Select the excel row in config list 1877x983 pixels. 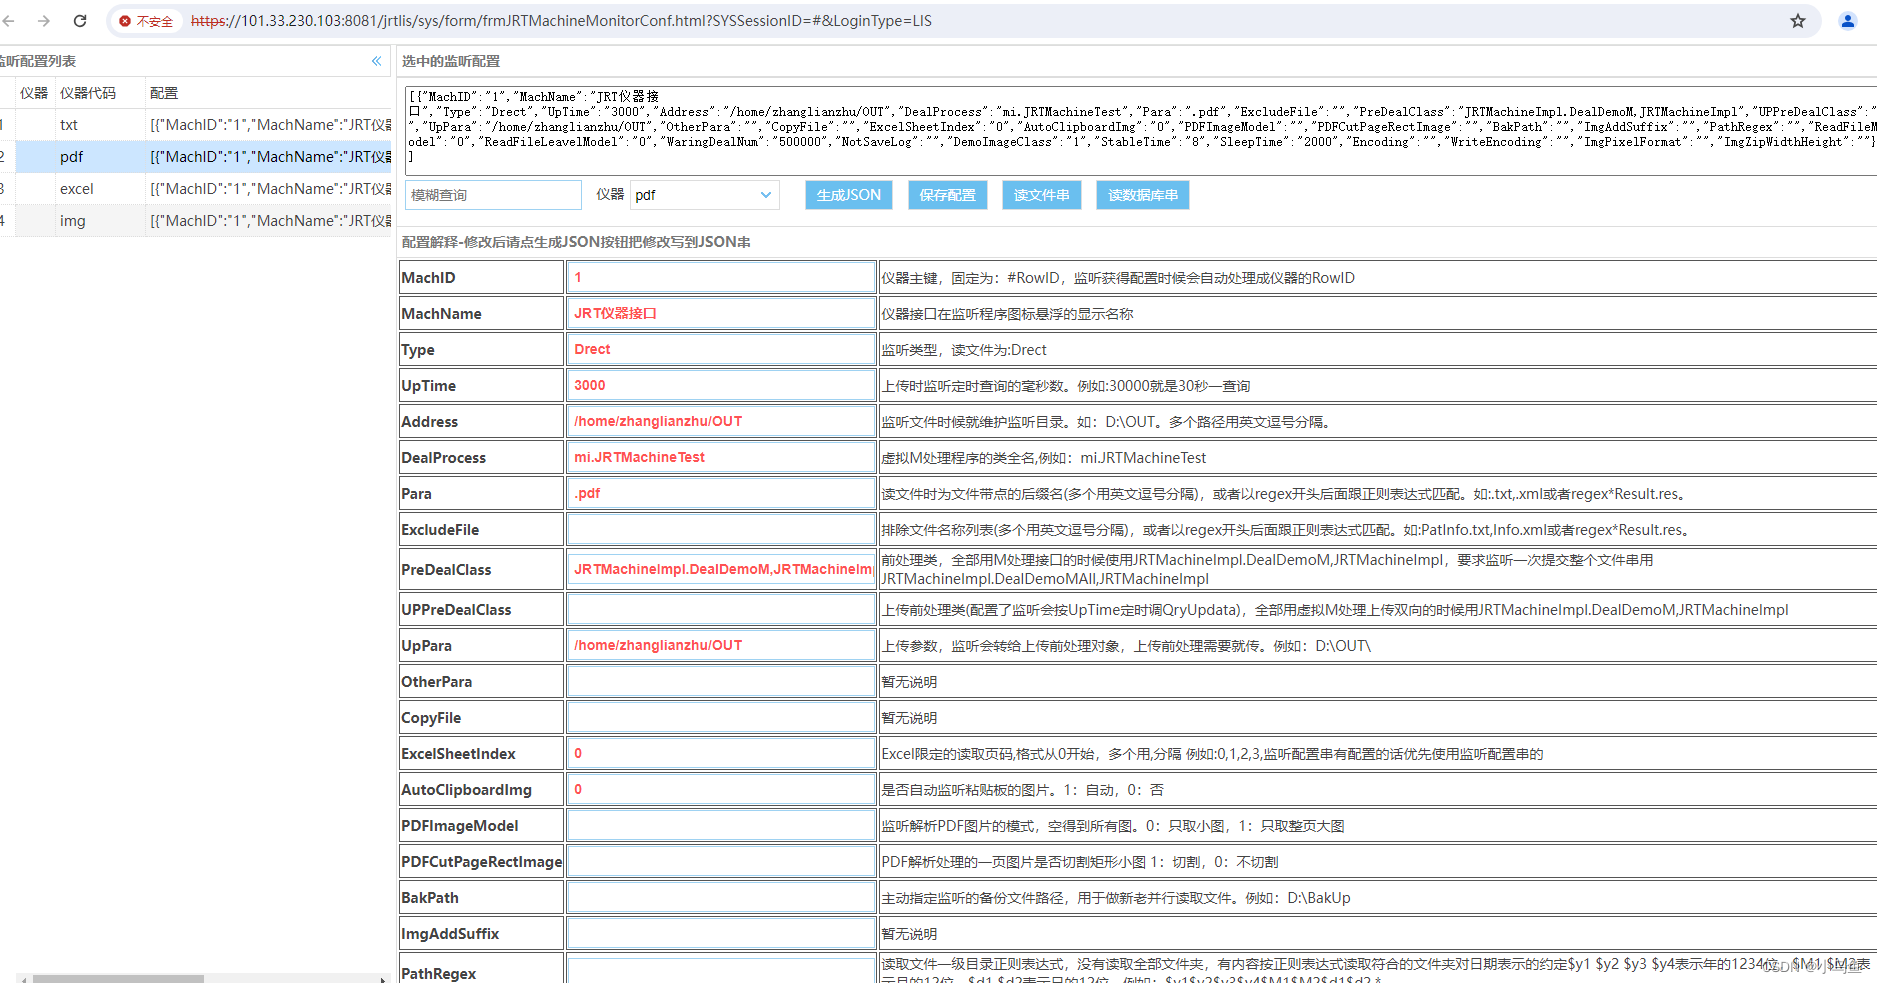click(x=196, y=189)
